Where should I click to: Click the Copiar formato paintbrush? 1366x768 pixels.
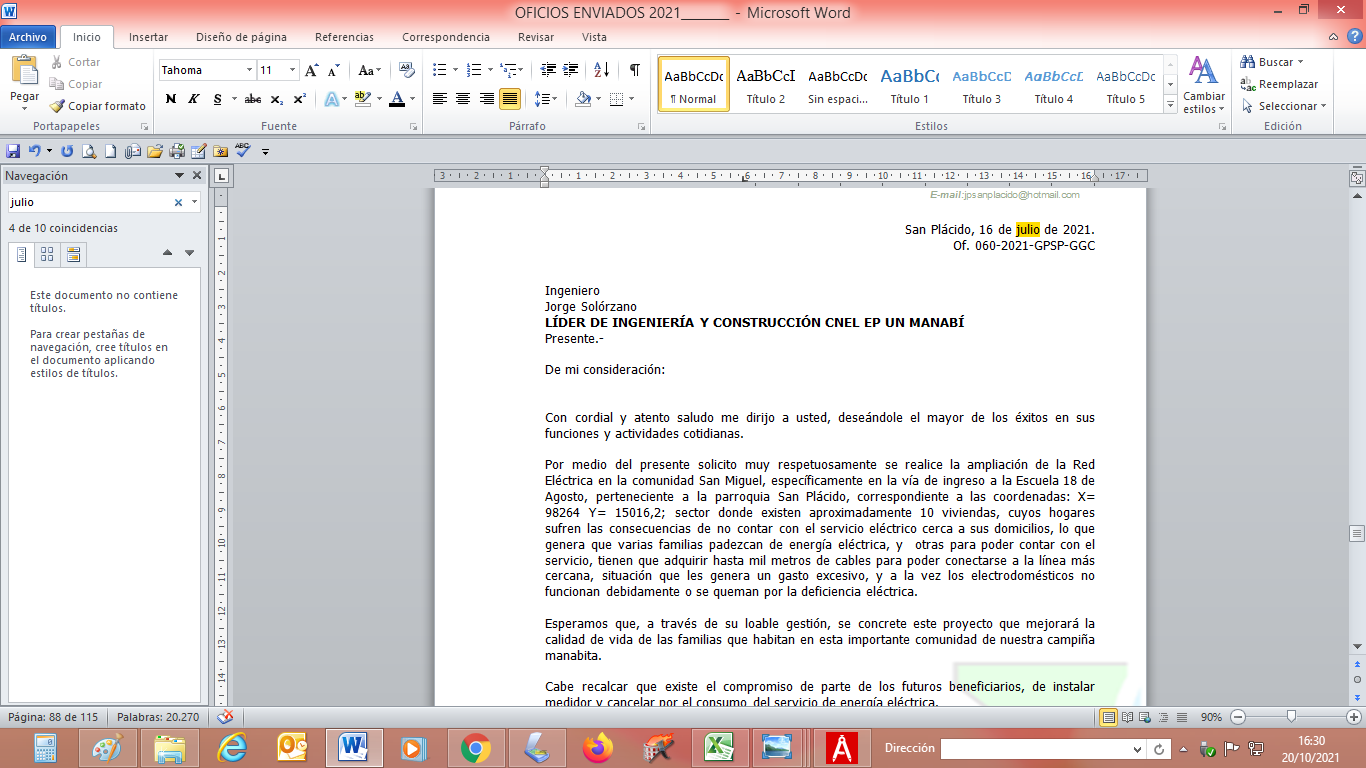pyautogui.click(x=98, y=106)
